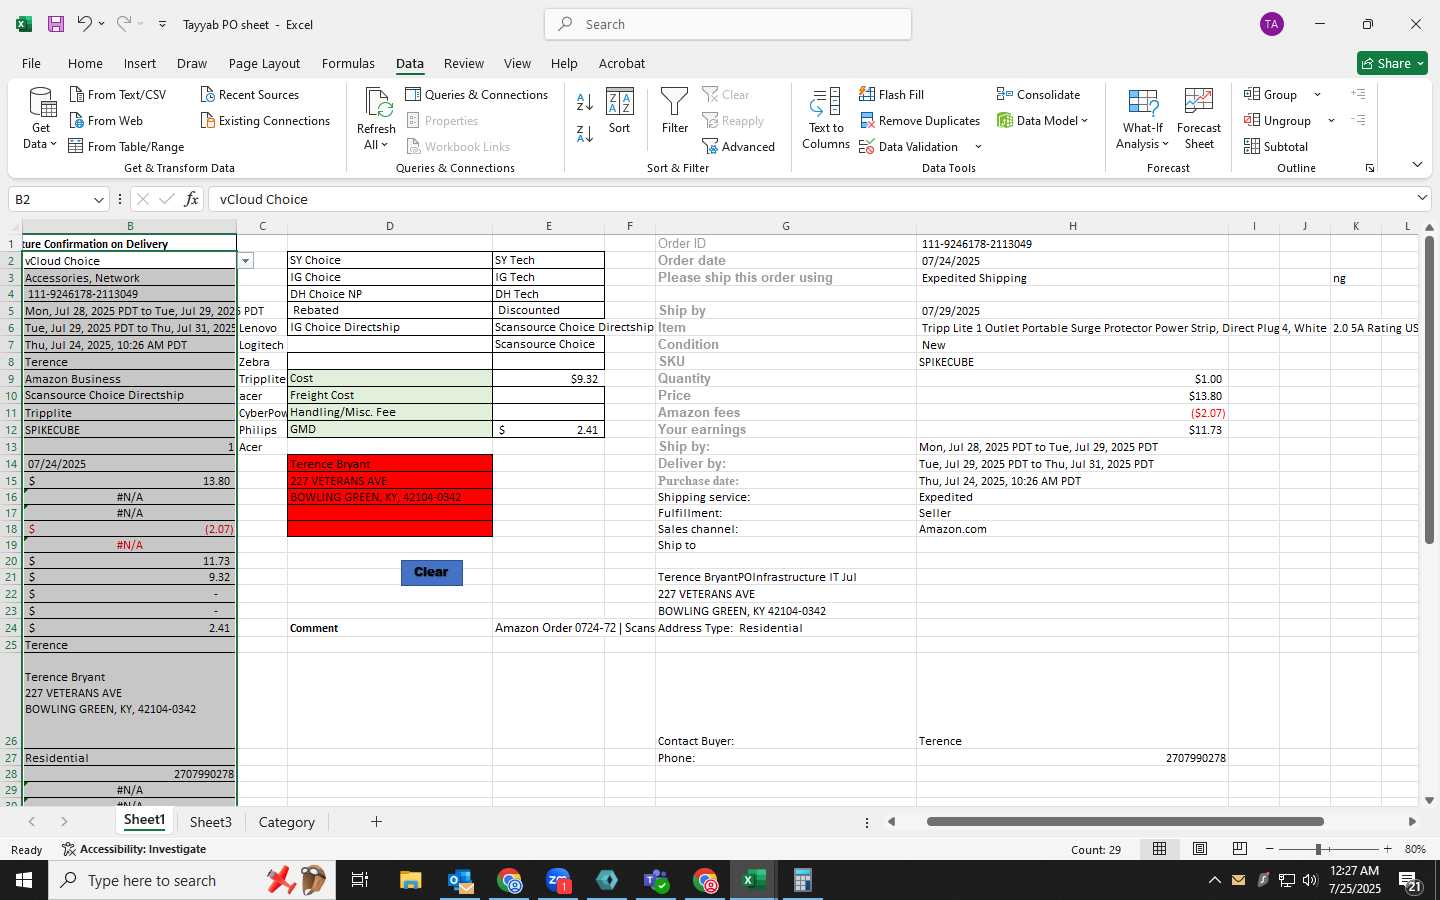Open Queries & Connections pane
Screen dimensions: 1440x900
point(477,94)
